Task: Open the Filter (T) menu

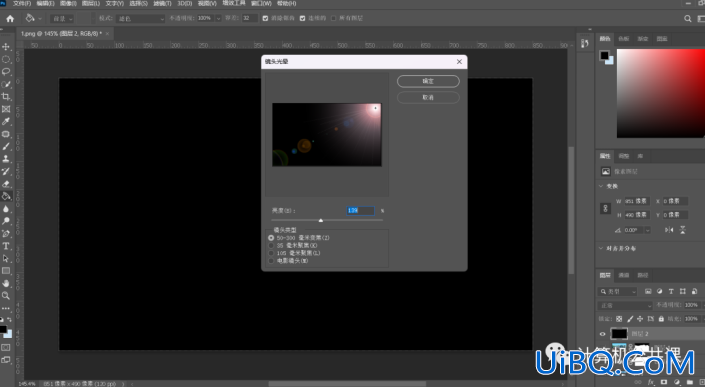Action: tap(162, 3)
